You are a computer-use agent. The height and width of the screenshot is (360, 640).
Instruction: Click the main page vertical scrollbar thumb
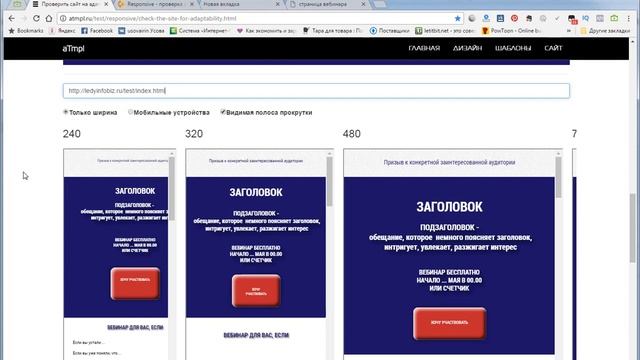coord(632,229)
